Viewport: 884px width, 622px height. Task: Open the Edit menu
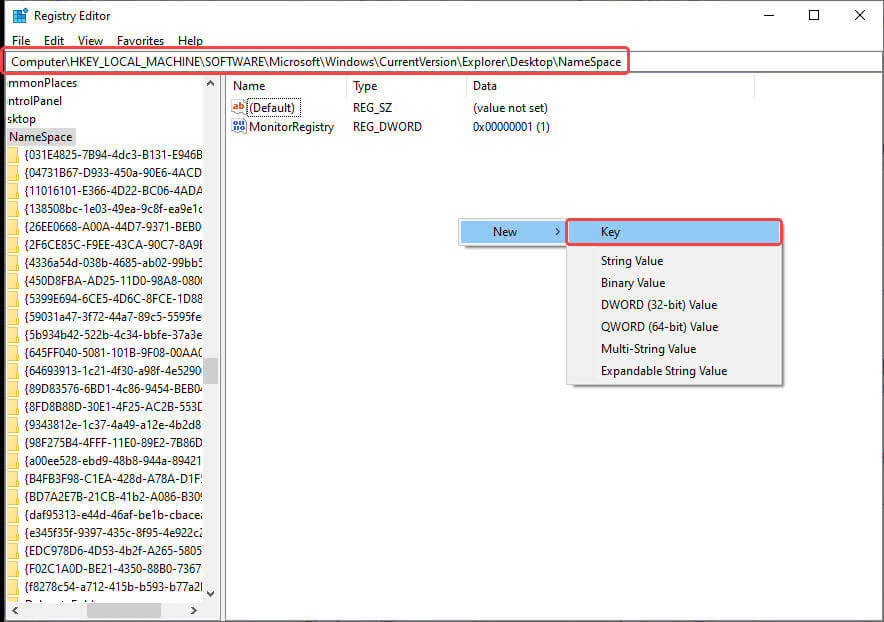coord(54,41)
